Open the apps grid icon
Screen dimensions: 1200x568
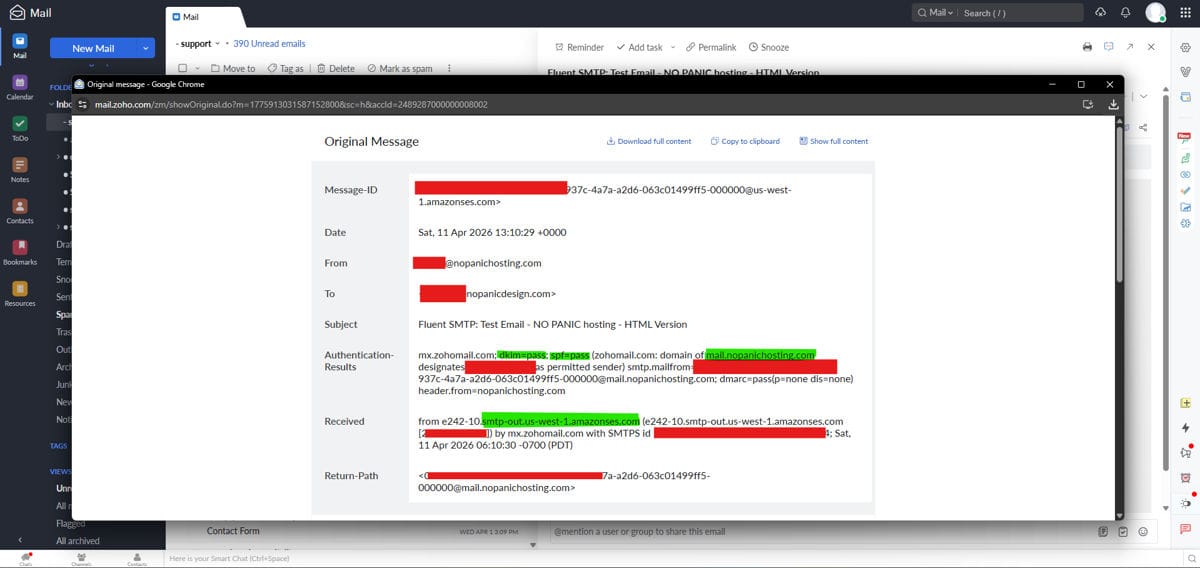point(1185,12)
